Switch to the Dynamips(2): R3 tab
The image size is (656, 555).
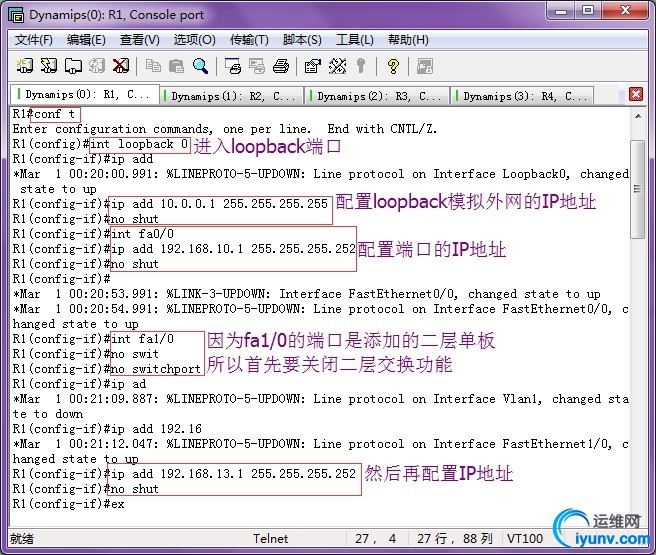(x=377, y=96)
